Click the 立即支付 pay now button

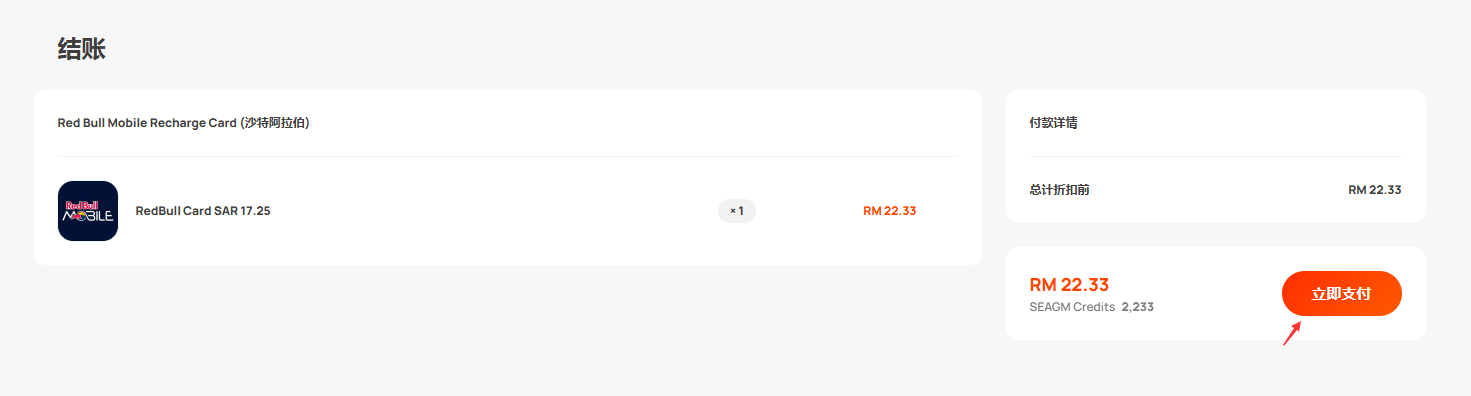(x=1341, y=294)
